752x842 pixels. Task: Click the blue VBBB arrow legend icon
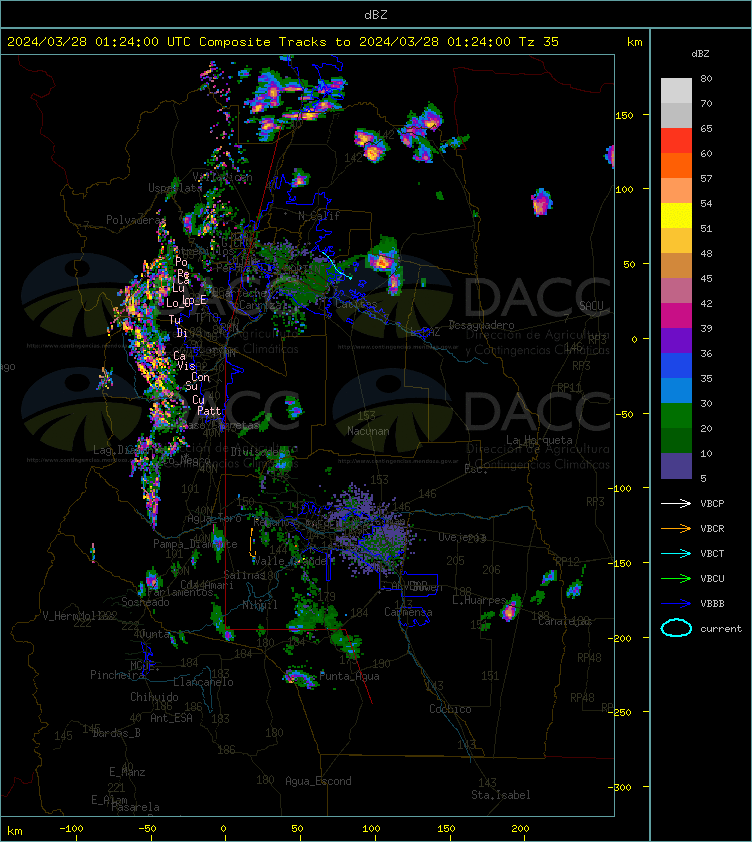coord(676,603)
